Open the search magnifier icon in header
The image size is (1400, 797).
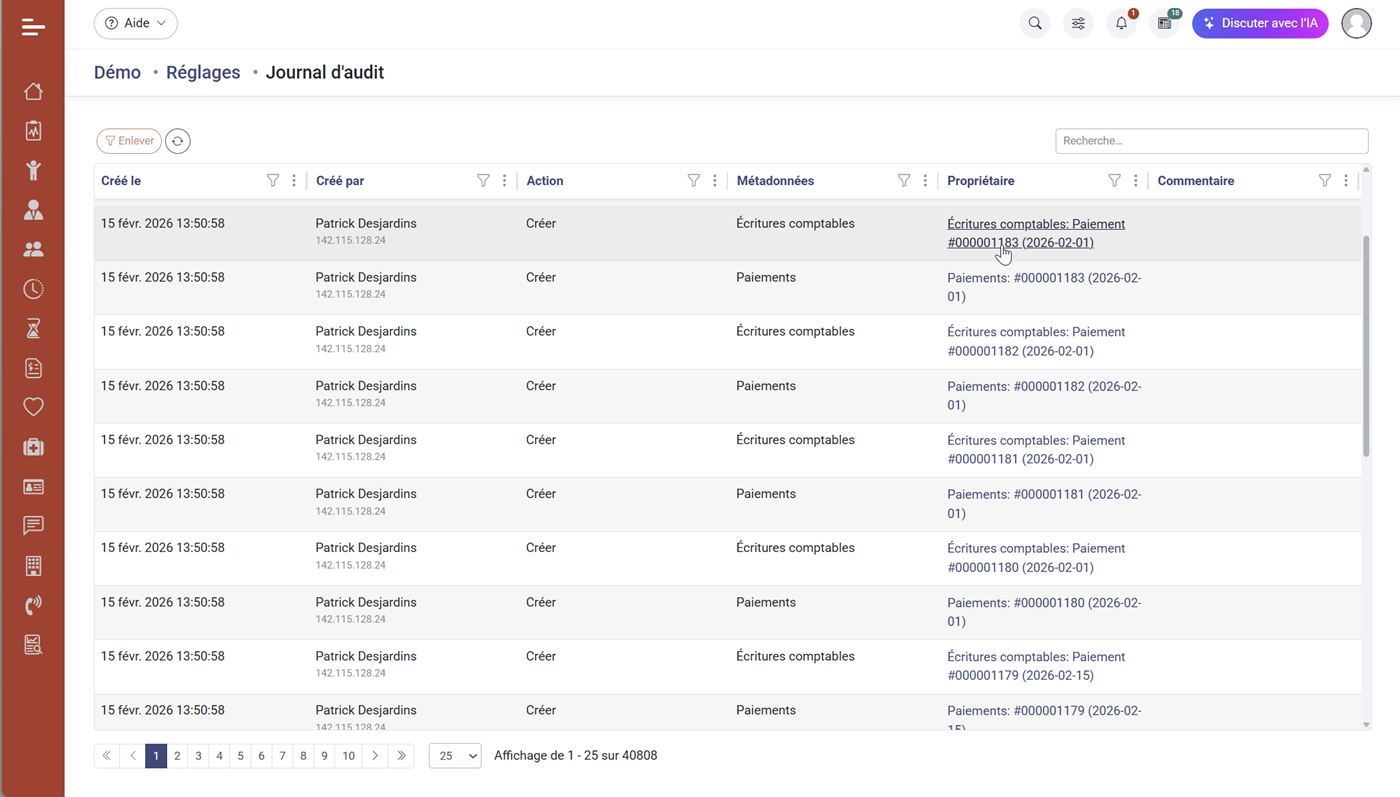pos(1035,23)
